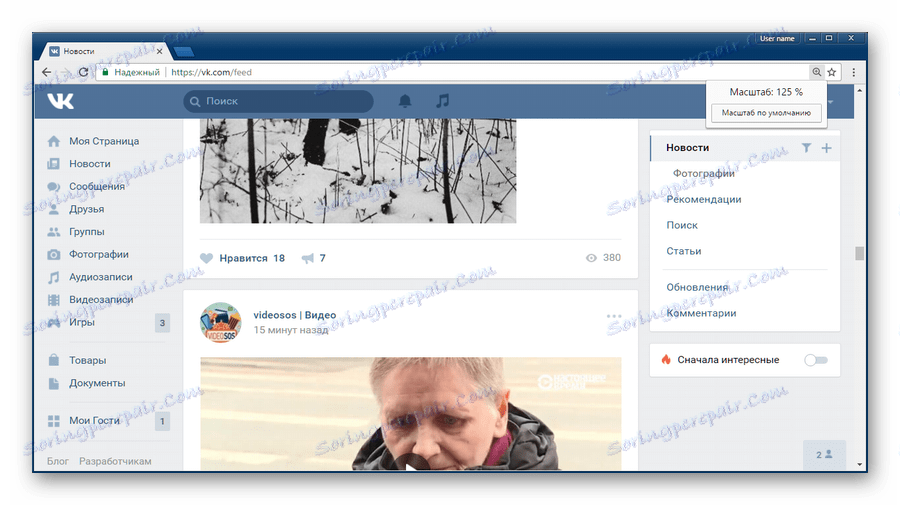The height and width of the screenshot is (505, 900).
Task: Click the plus icon to add news tab
Action: (826, 148)
